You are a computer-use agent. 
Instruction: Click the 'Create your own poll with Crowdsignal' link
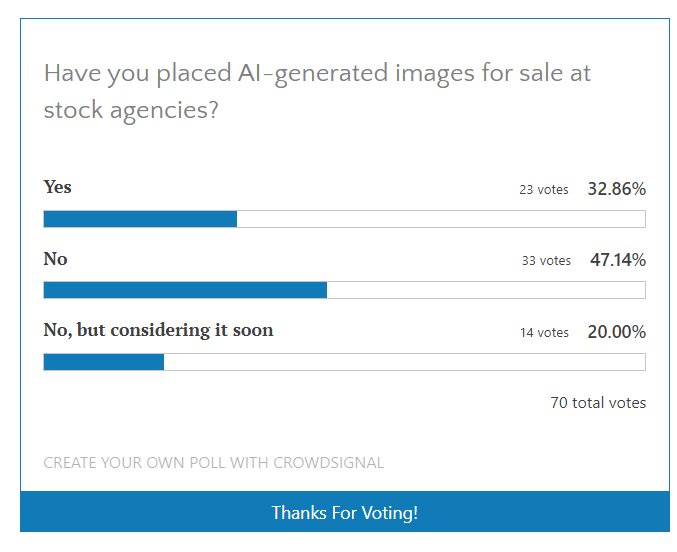[x=213, y=463]
